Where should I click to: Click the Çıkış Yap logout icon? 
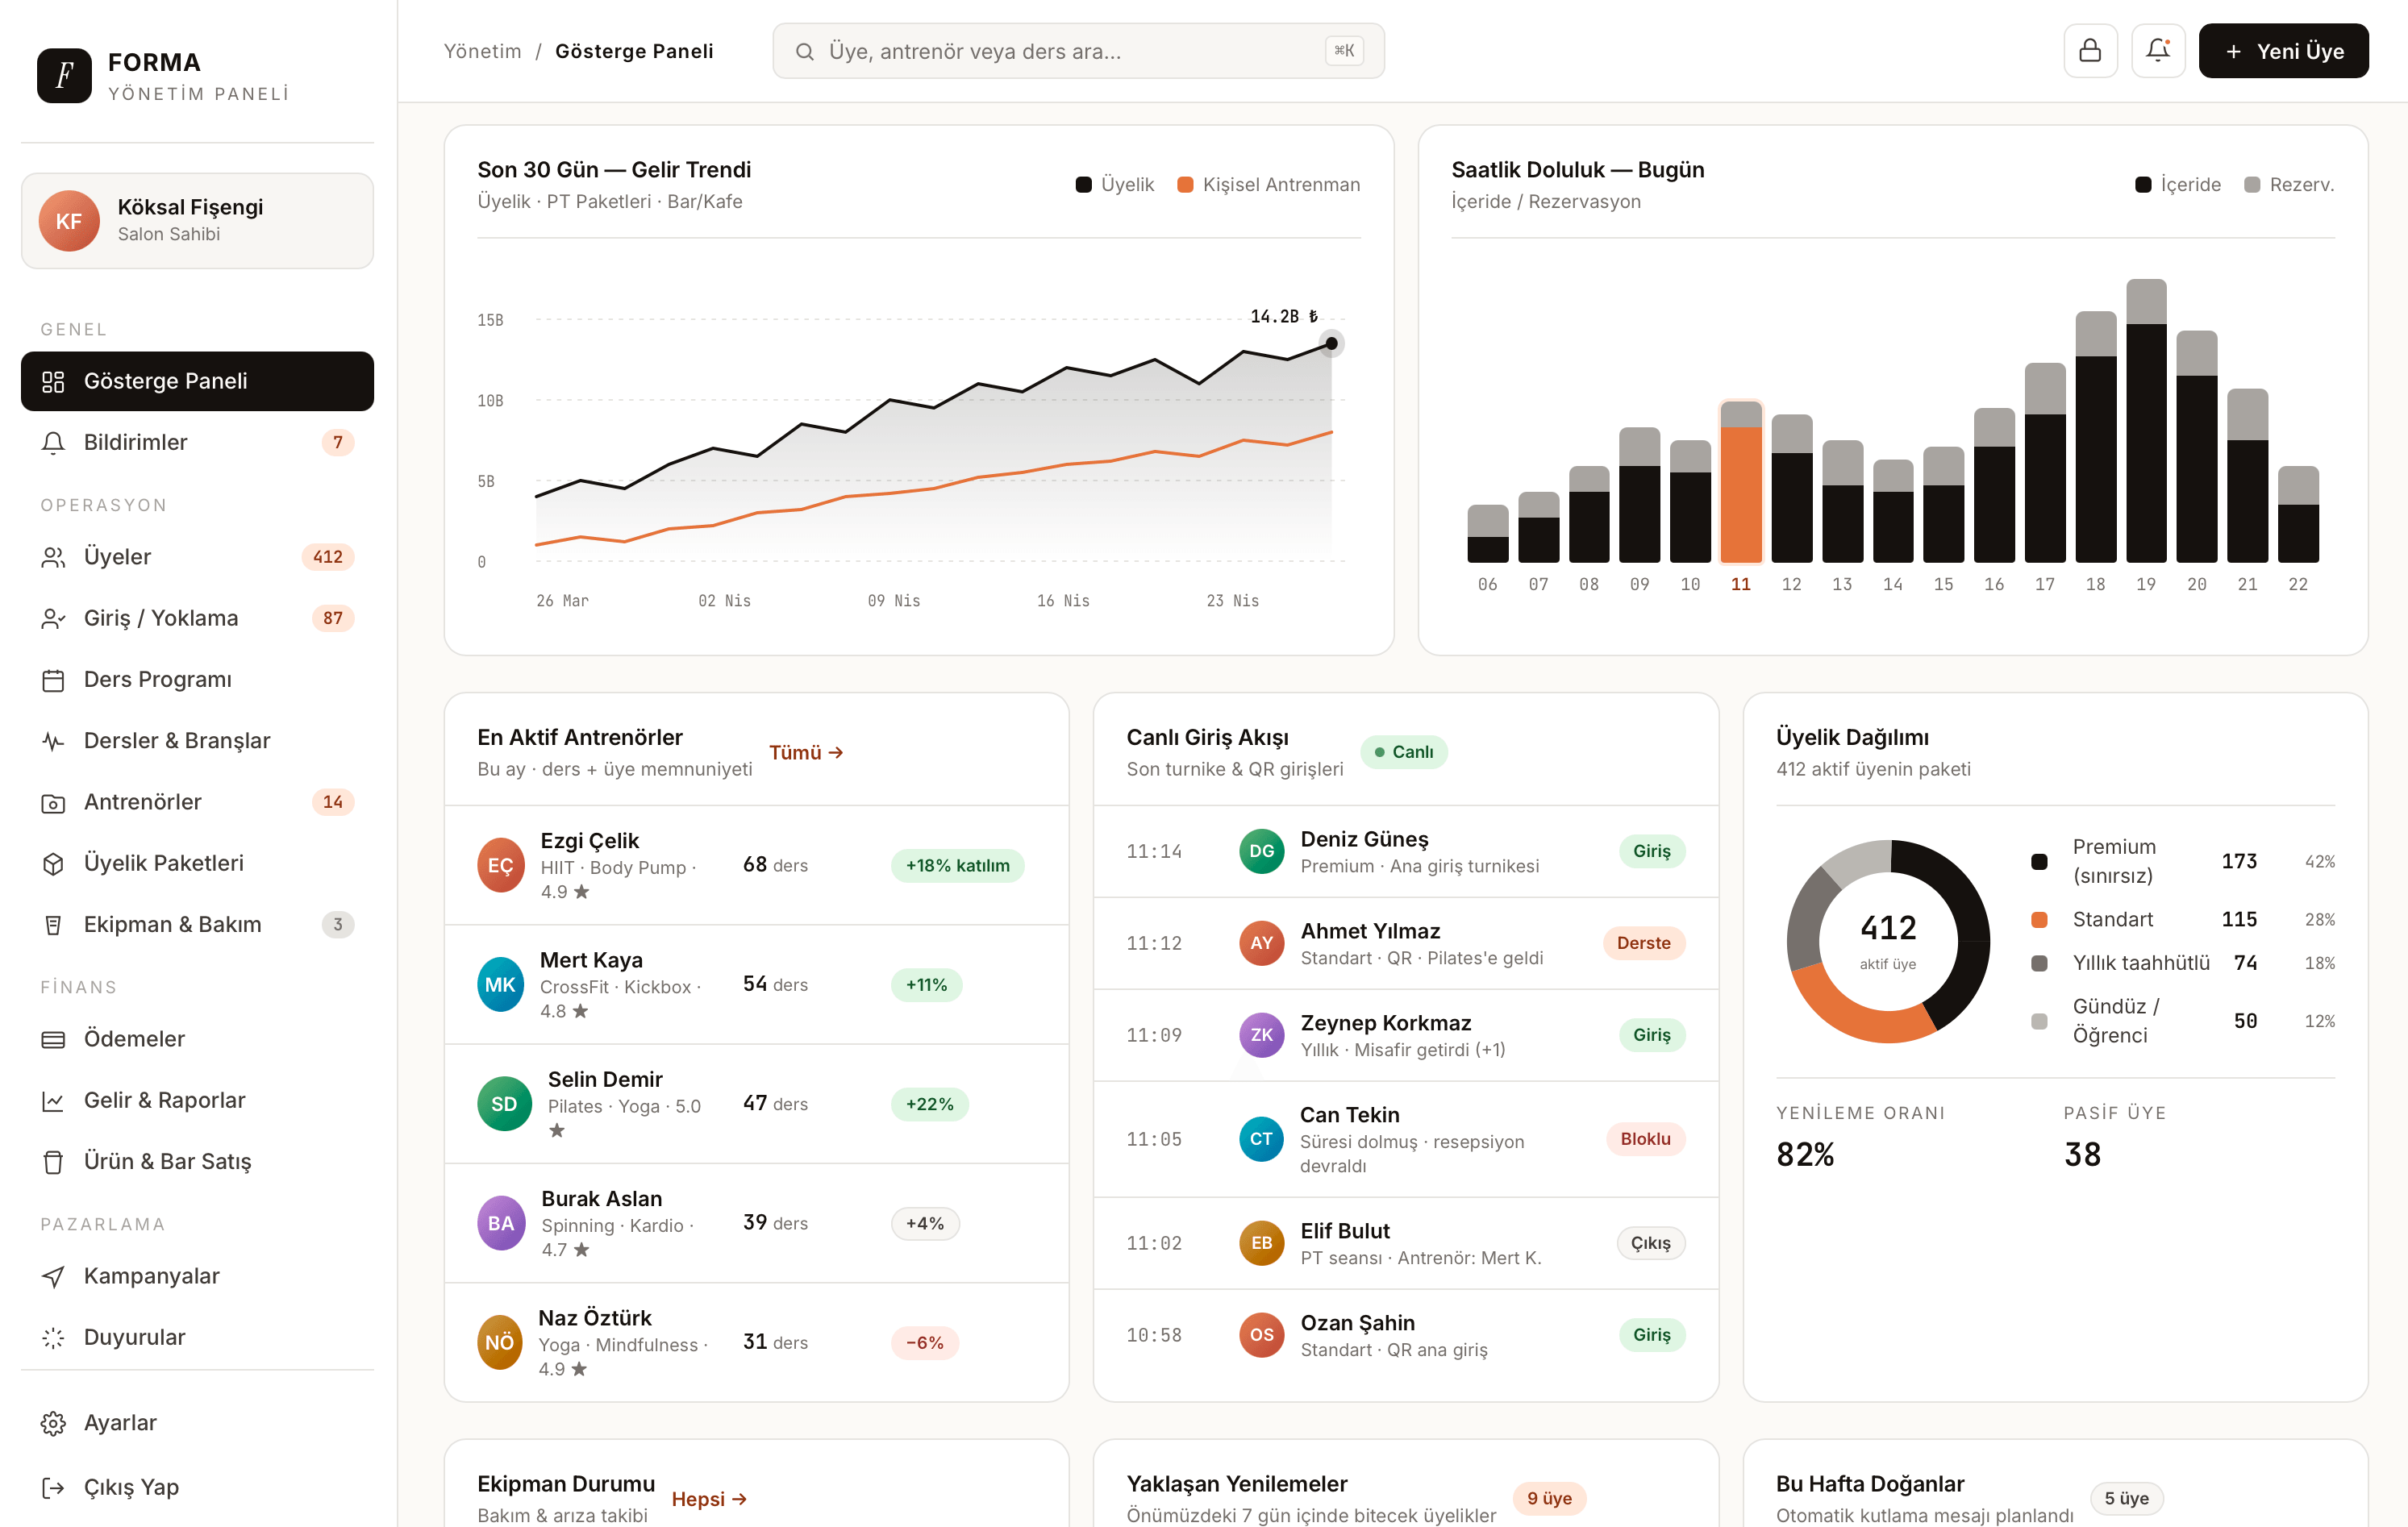(53, 1487)
